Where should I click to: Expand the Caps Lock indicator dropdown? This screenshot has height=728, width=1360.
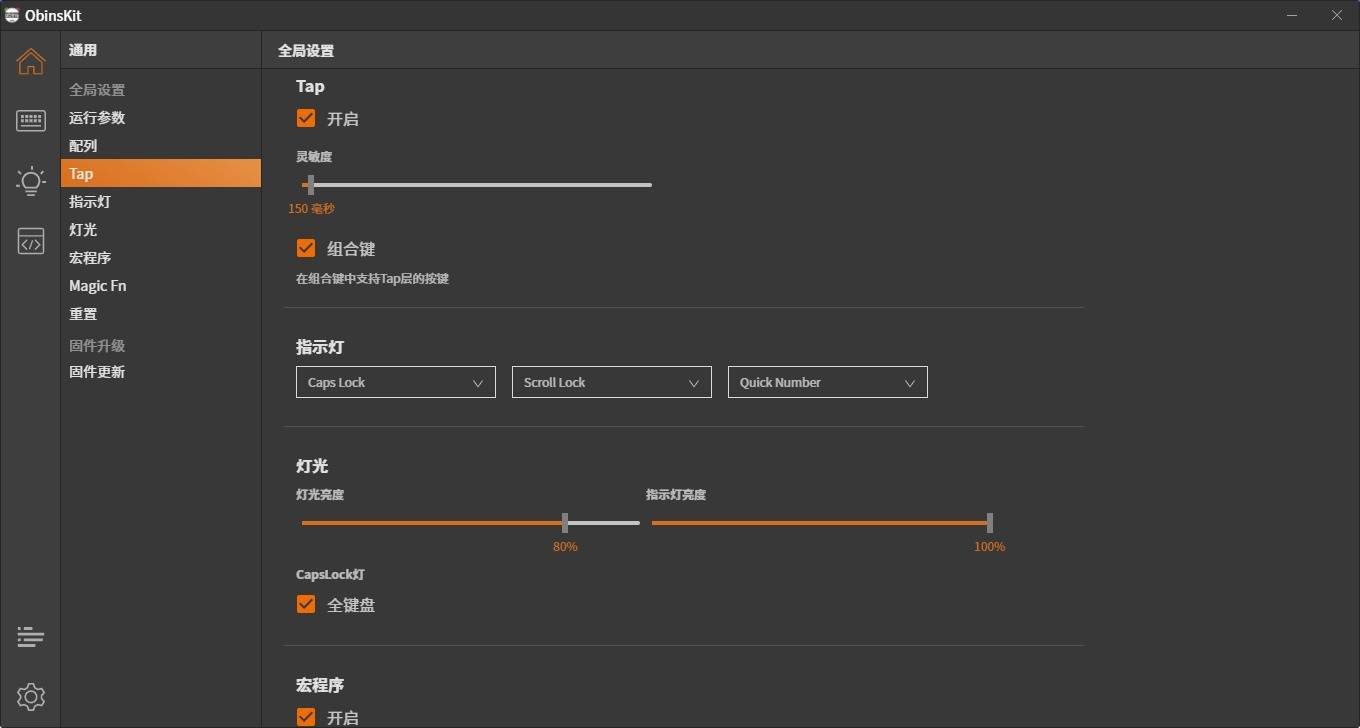[x=396, y=382]
